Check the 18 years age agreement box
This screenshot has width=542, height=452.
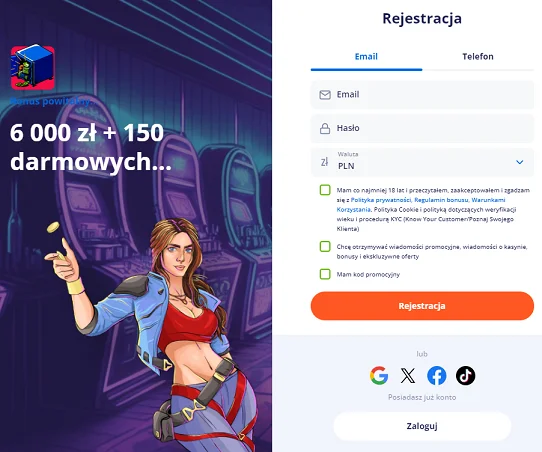coord(325,190)
